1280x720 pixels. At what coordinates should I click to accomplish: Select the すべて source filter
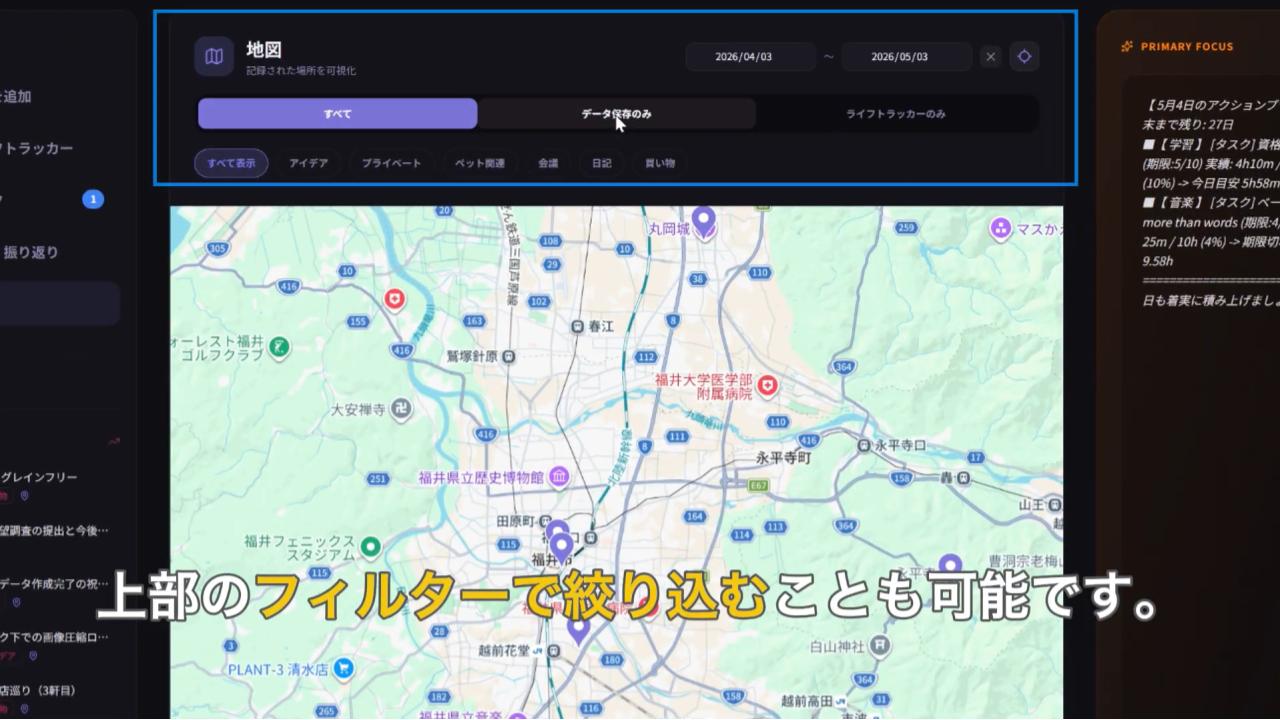coord(337,114)
